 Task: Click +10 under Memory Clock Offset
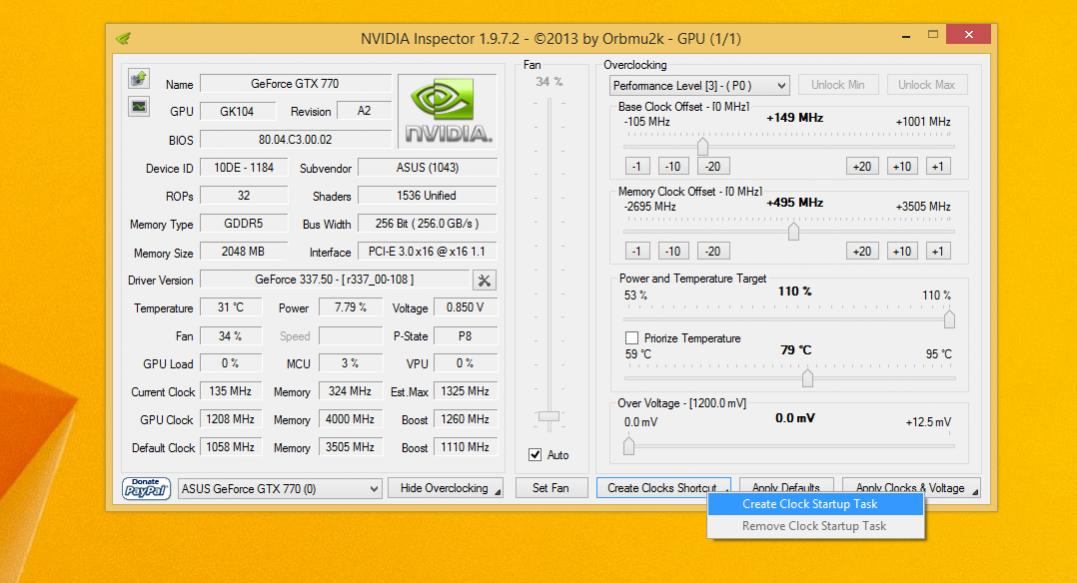(x=902, y=251)
